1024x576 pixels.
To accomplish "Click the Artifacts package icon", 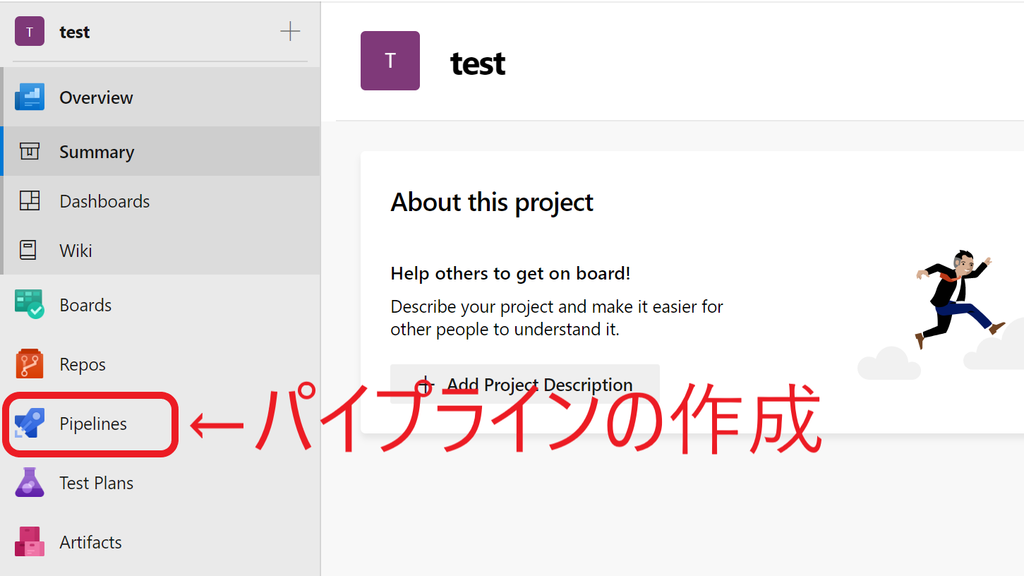I will [x=29, y=541].
